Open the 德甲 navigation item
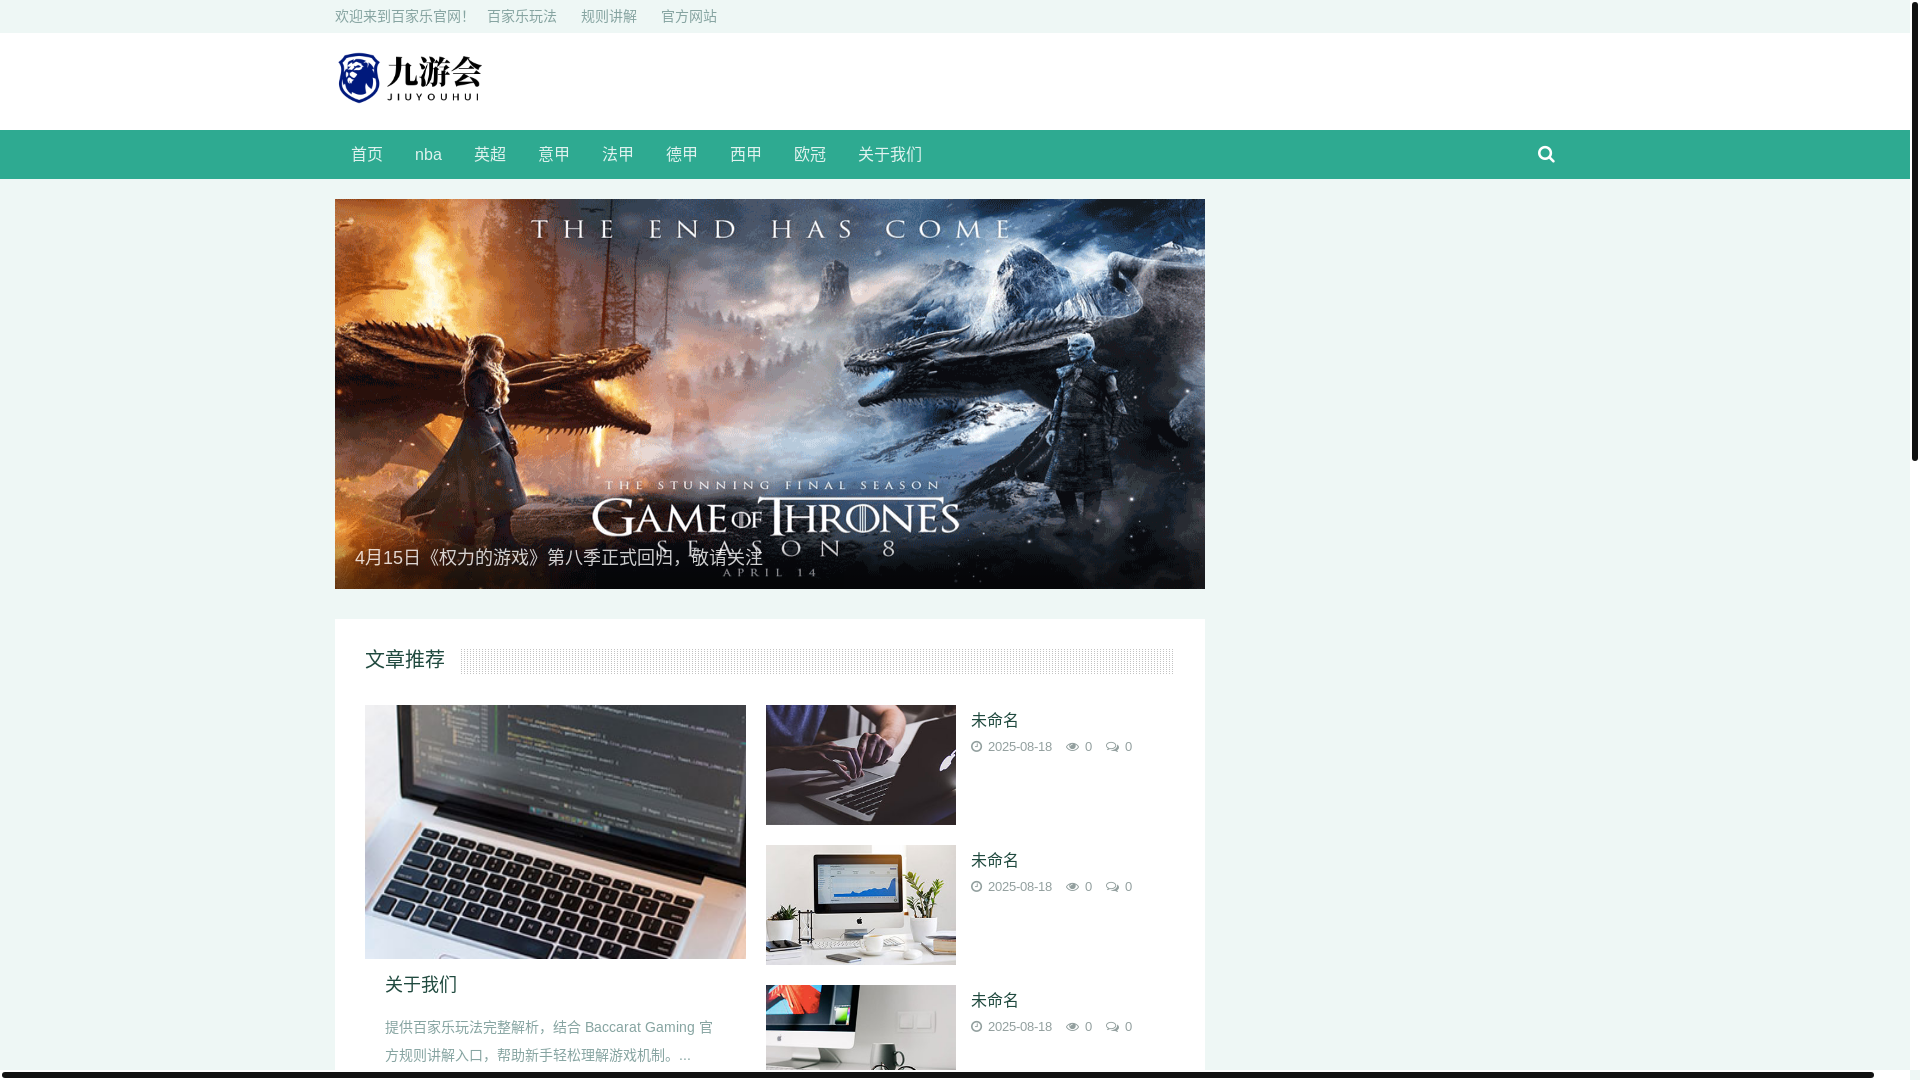The height and width of the screenshot is (1080, 1920). point(682,155)
